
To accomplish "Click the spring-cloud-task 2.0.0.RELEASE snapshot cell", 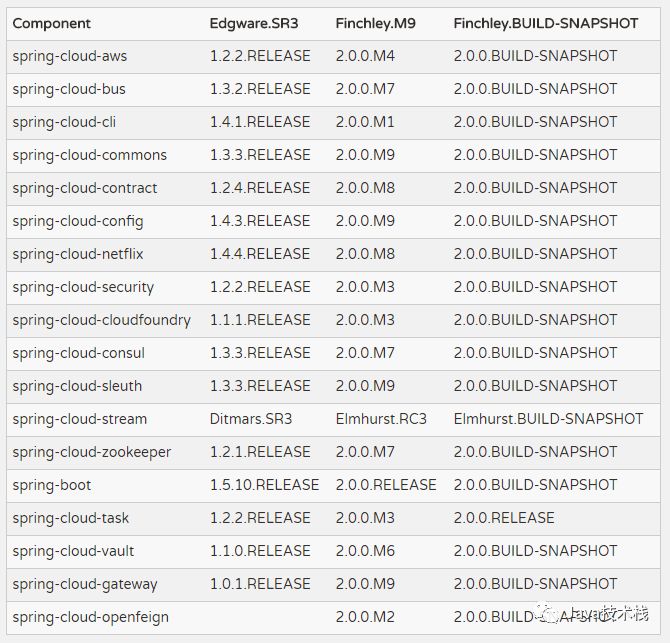I will click(504, 518).
